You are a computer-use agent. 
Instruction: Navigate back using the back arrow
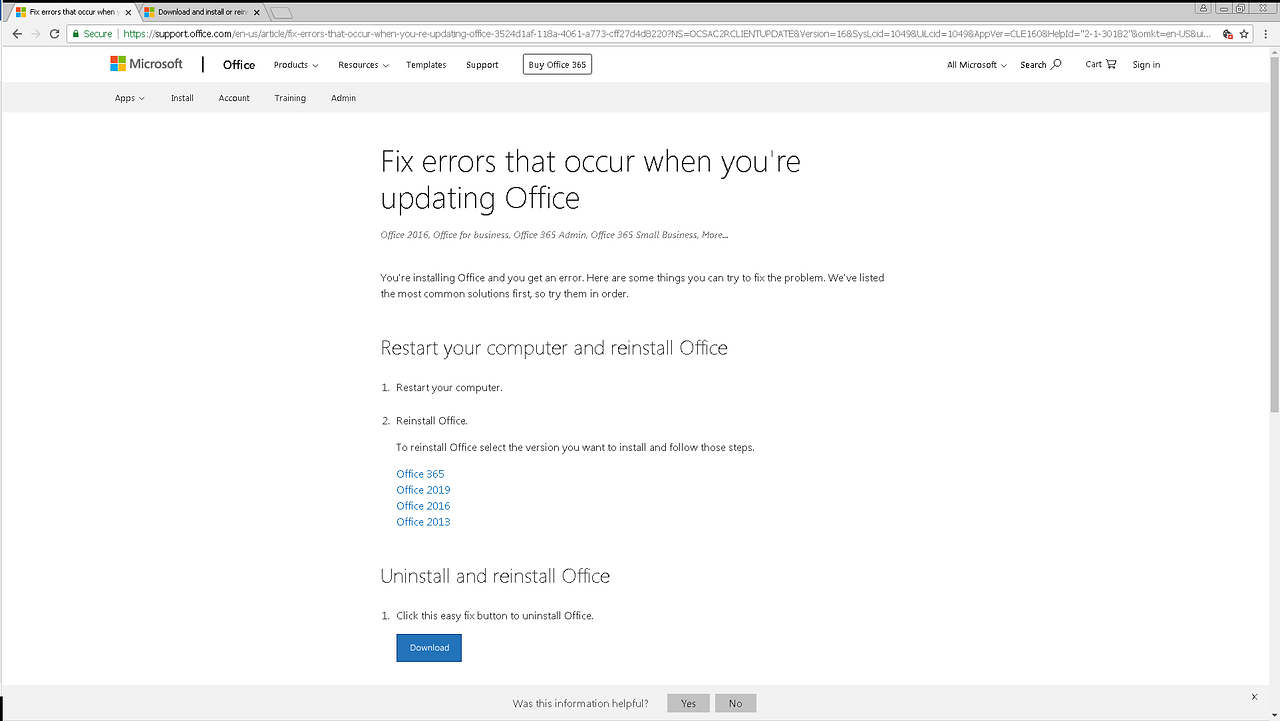(16, 33)
